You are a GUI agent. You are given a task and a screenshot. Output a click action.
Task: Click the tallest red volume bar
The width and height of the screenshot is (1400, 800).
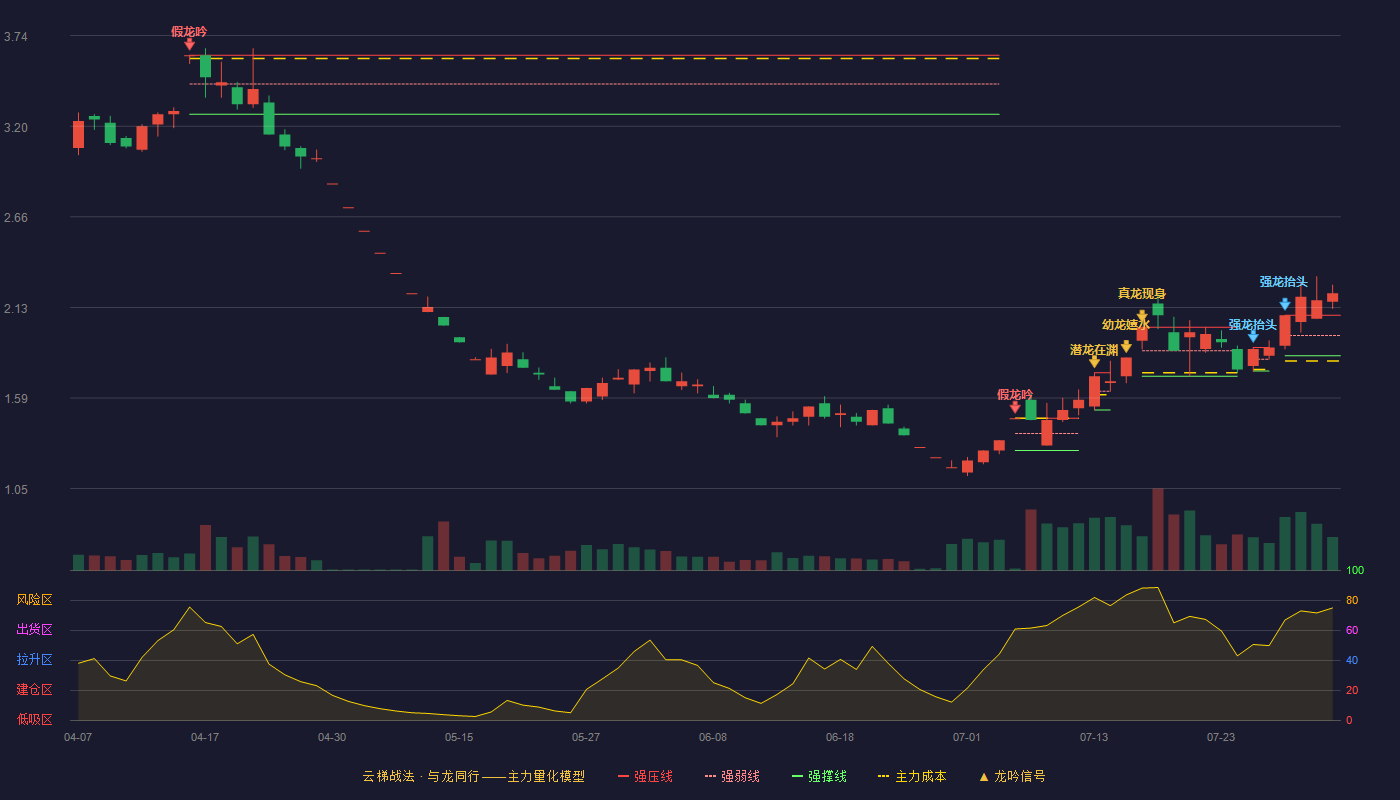(1158, 529)
